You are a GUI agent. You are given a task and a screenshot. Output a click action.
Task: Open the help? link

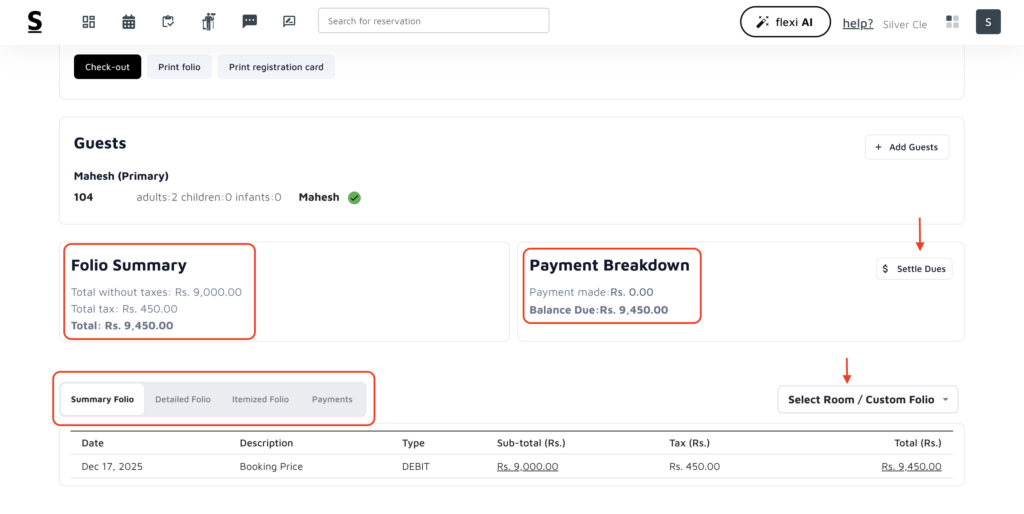click(857, 23)
